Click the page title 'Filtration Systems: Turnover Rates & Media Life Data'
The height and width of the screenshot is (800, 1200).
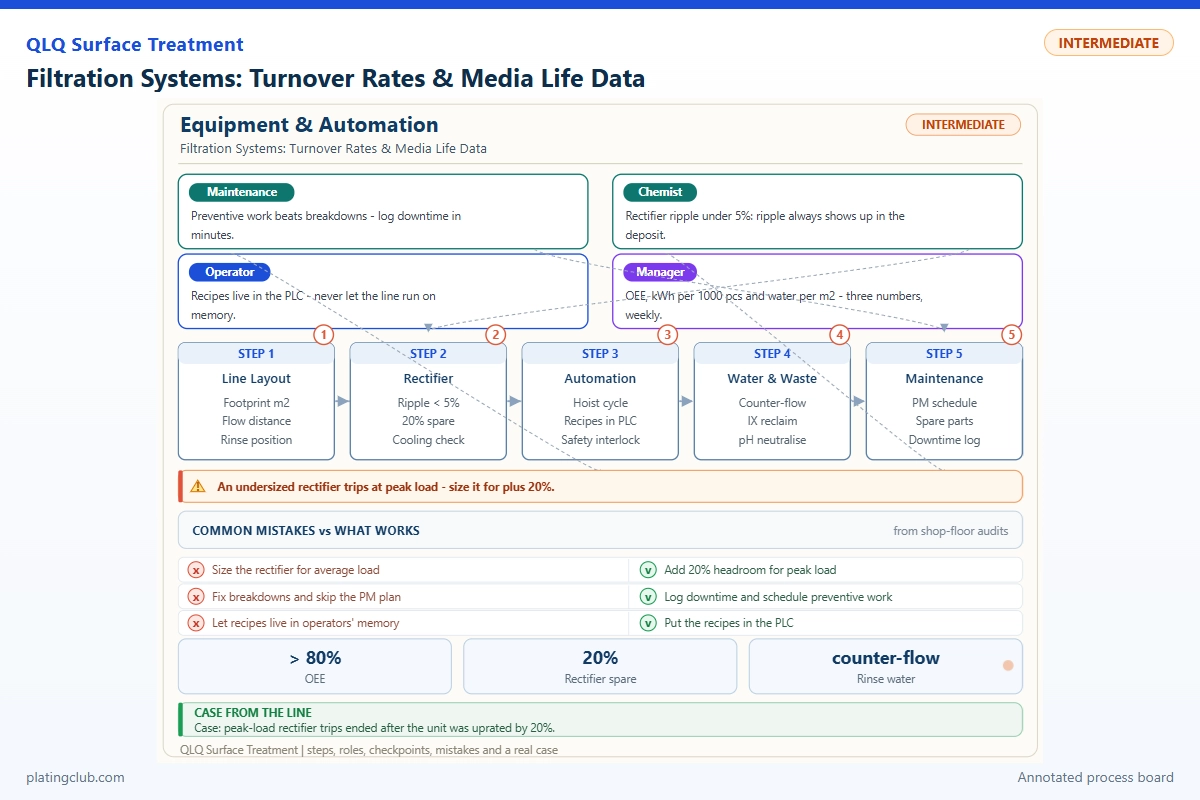coord(335,78)
